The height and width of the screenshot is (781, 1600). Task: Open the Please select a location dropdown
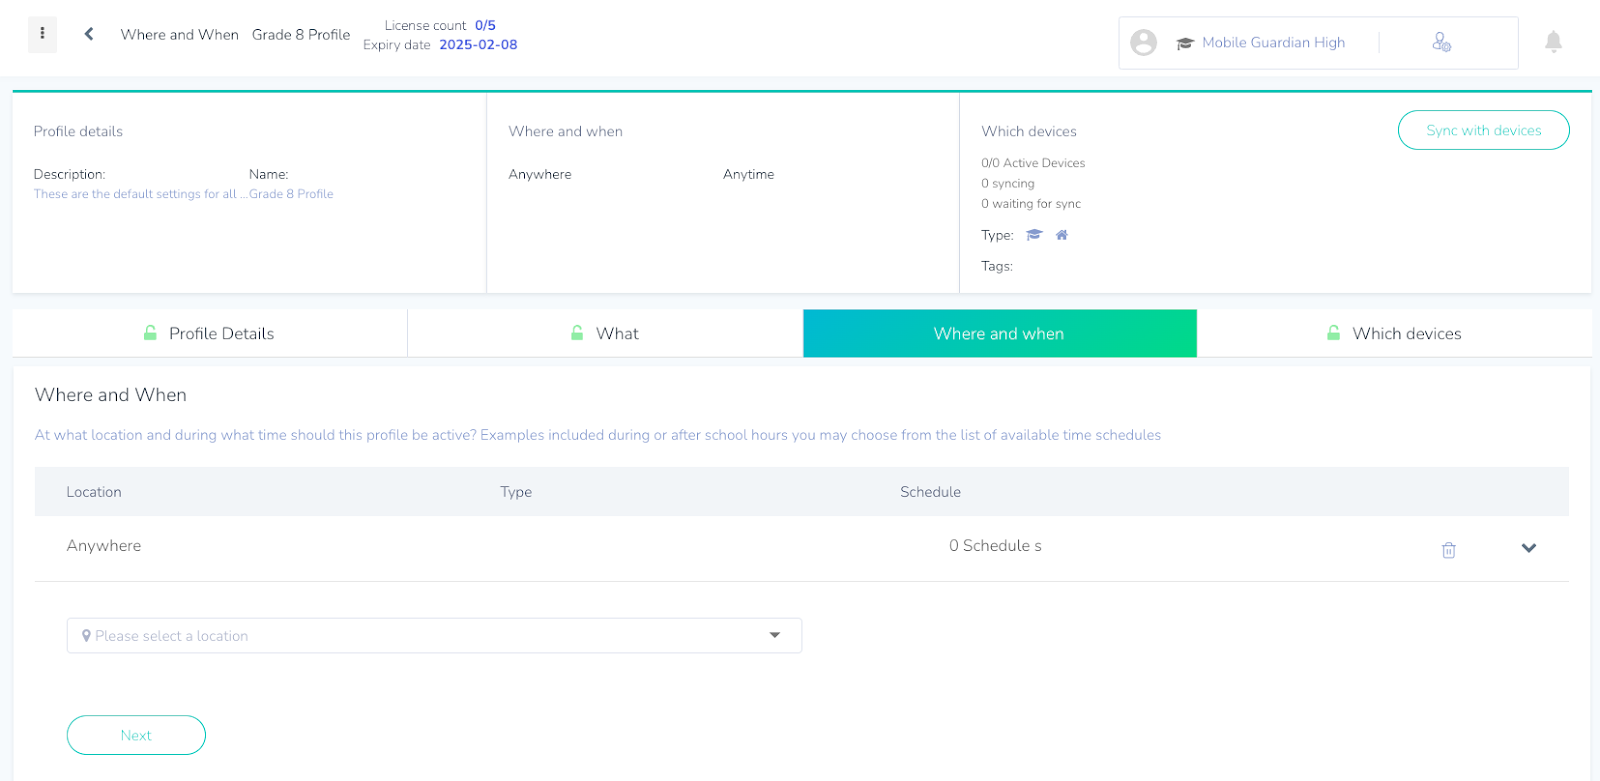434,636
